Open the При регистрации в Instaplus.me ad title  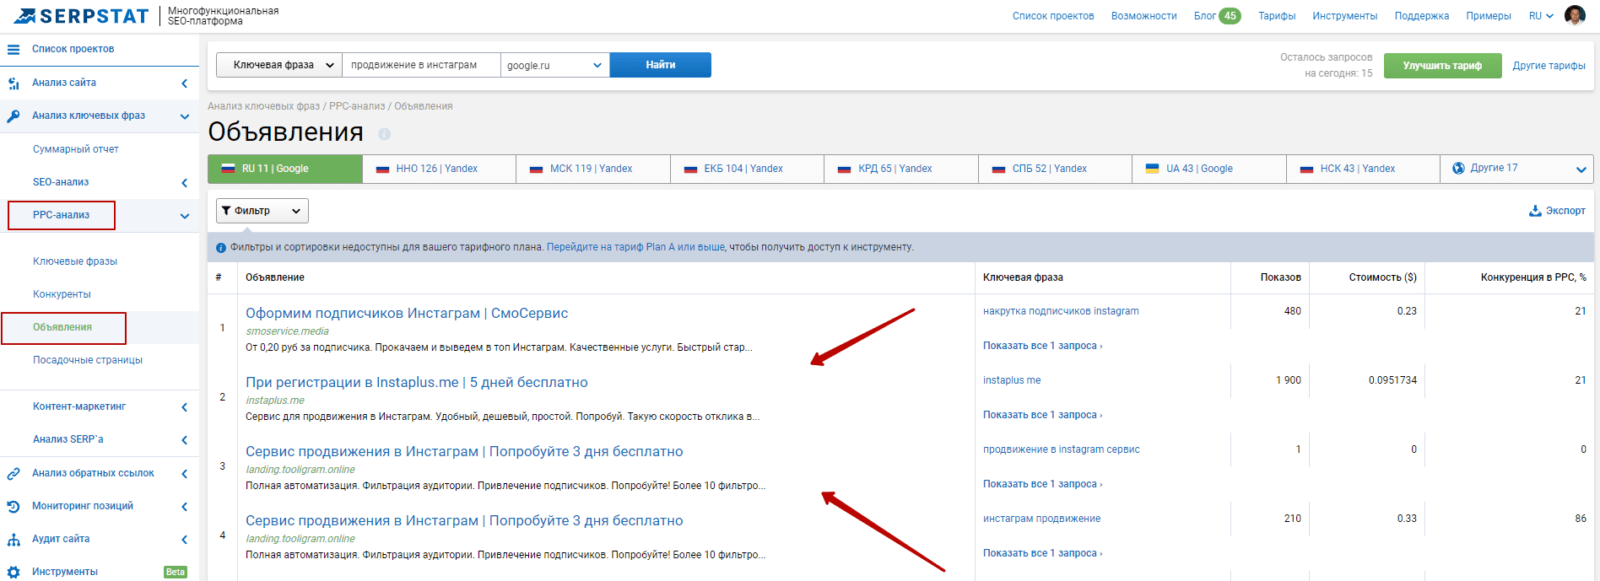click(x=417, y=382)
